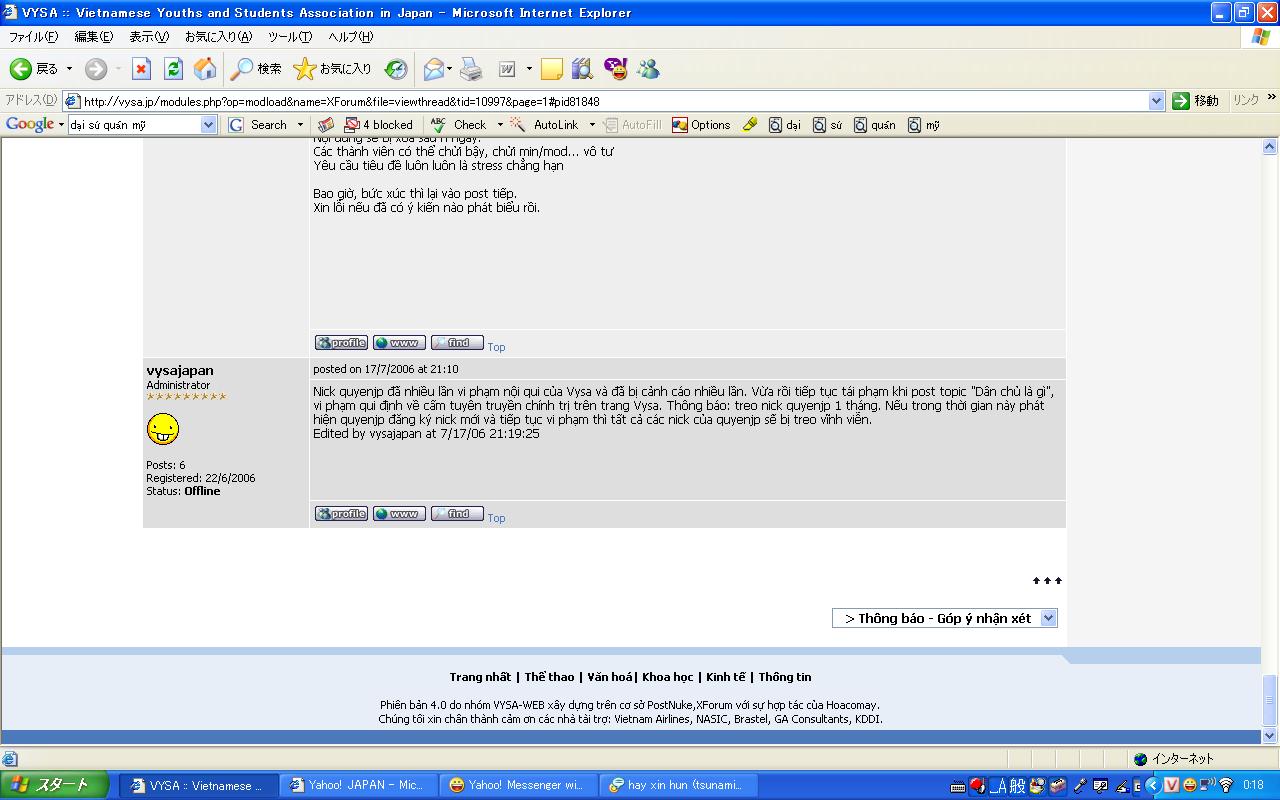Open the Home page icon
The height and width of the screenshot is (800, 1280).
[x=205, y=69]
